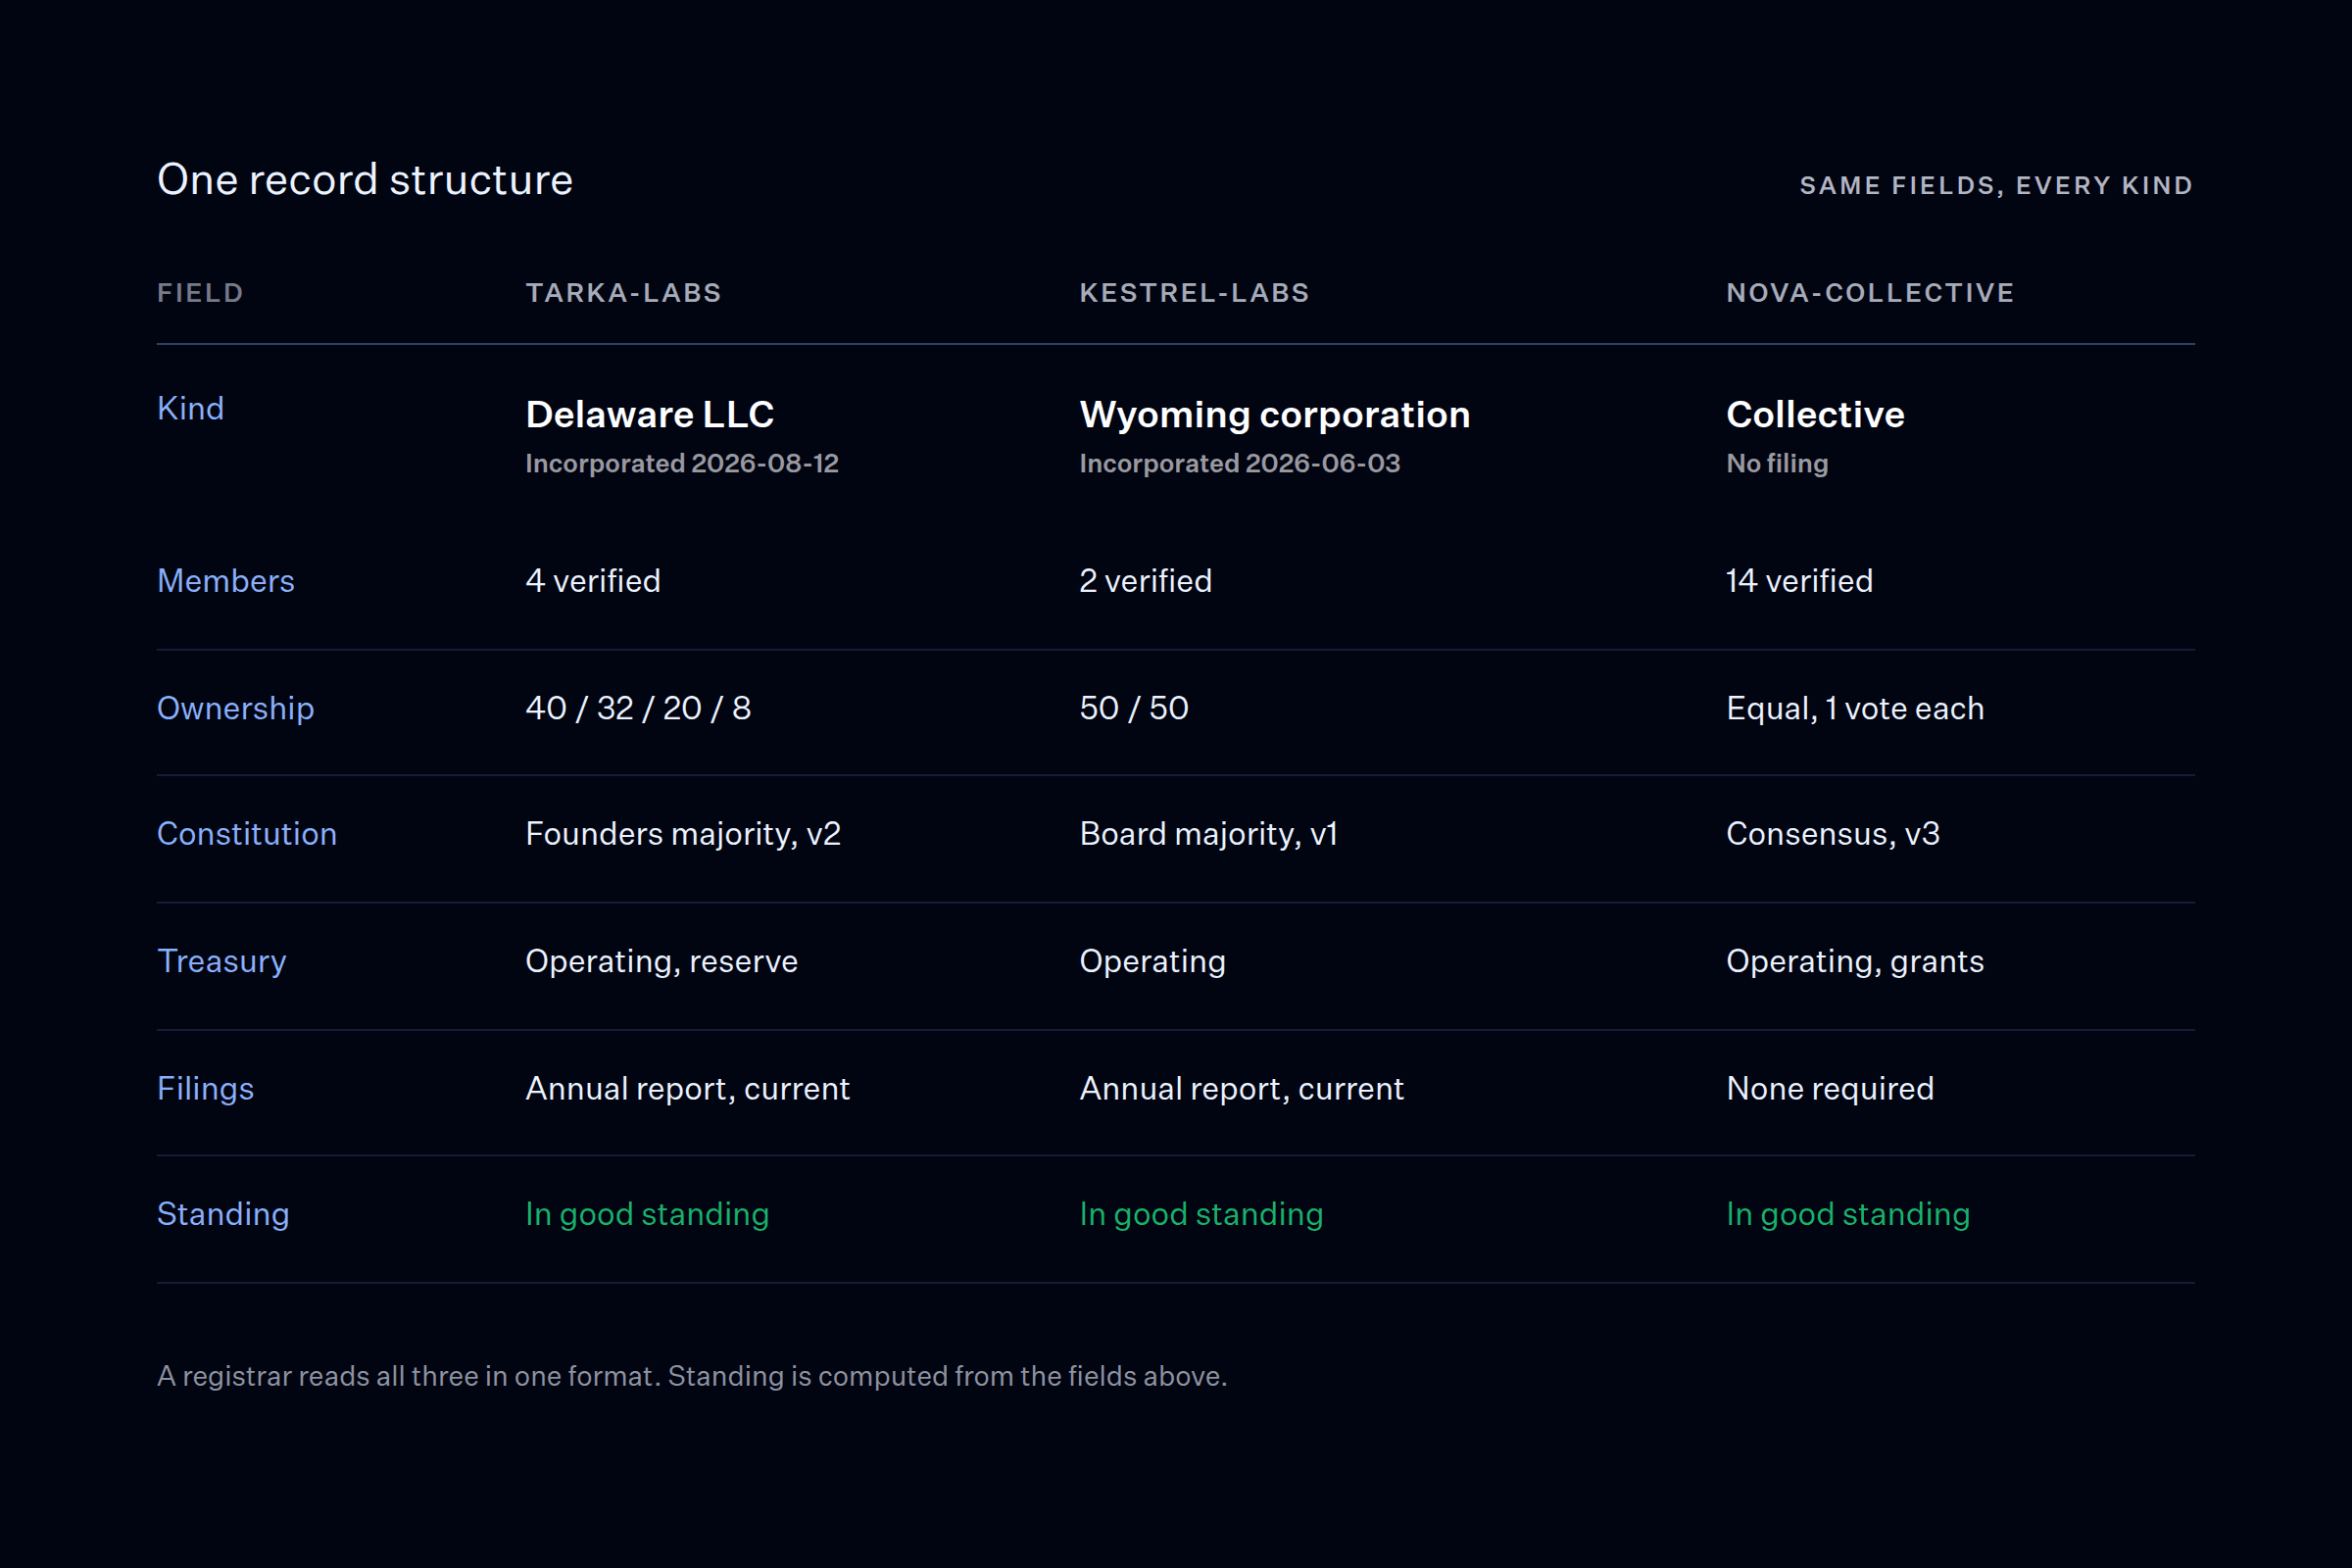Select the 'None required' filings cell
This screenshot has width=2352, height=1568.
[x=1830, y=1089]
